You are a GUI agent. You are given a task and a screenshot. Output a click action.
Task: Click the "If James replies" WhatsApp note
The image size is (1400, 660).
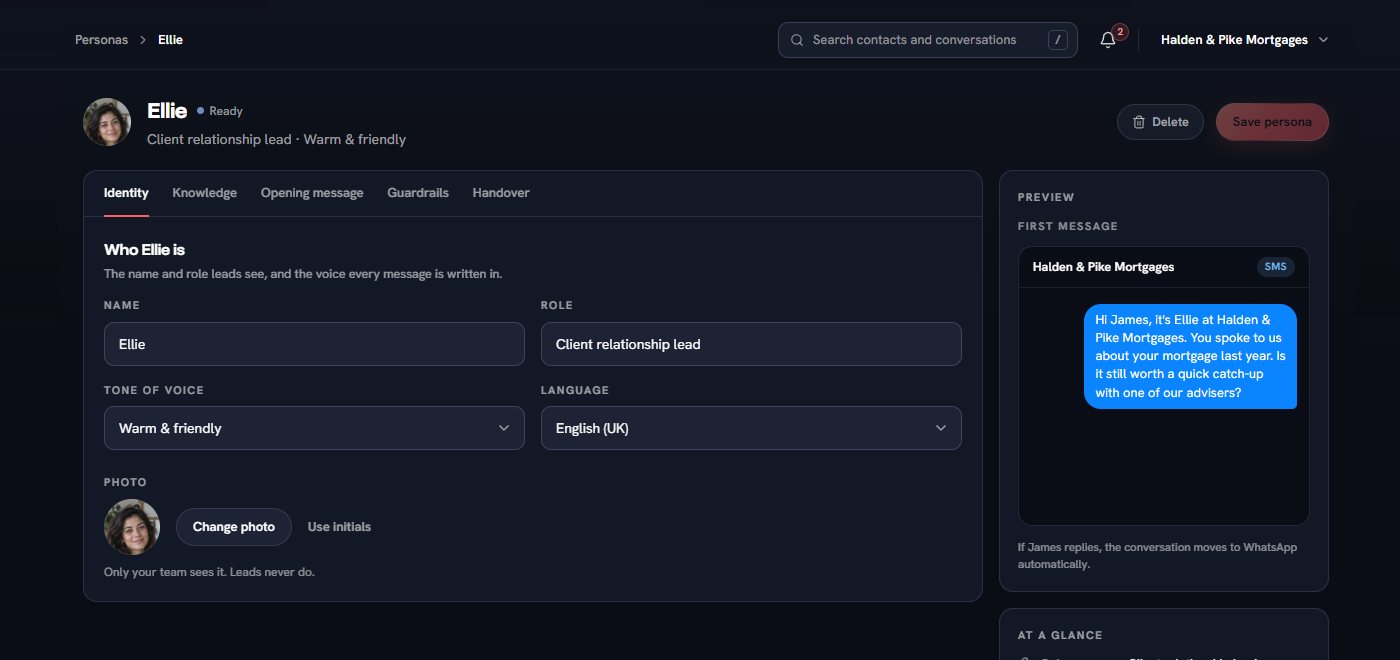1157,556
